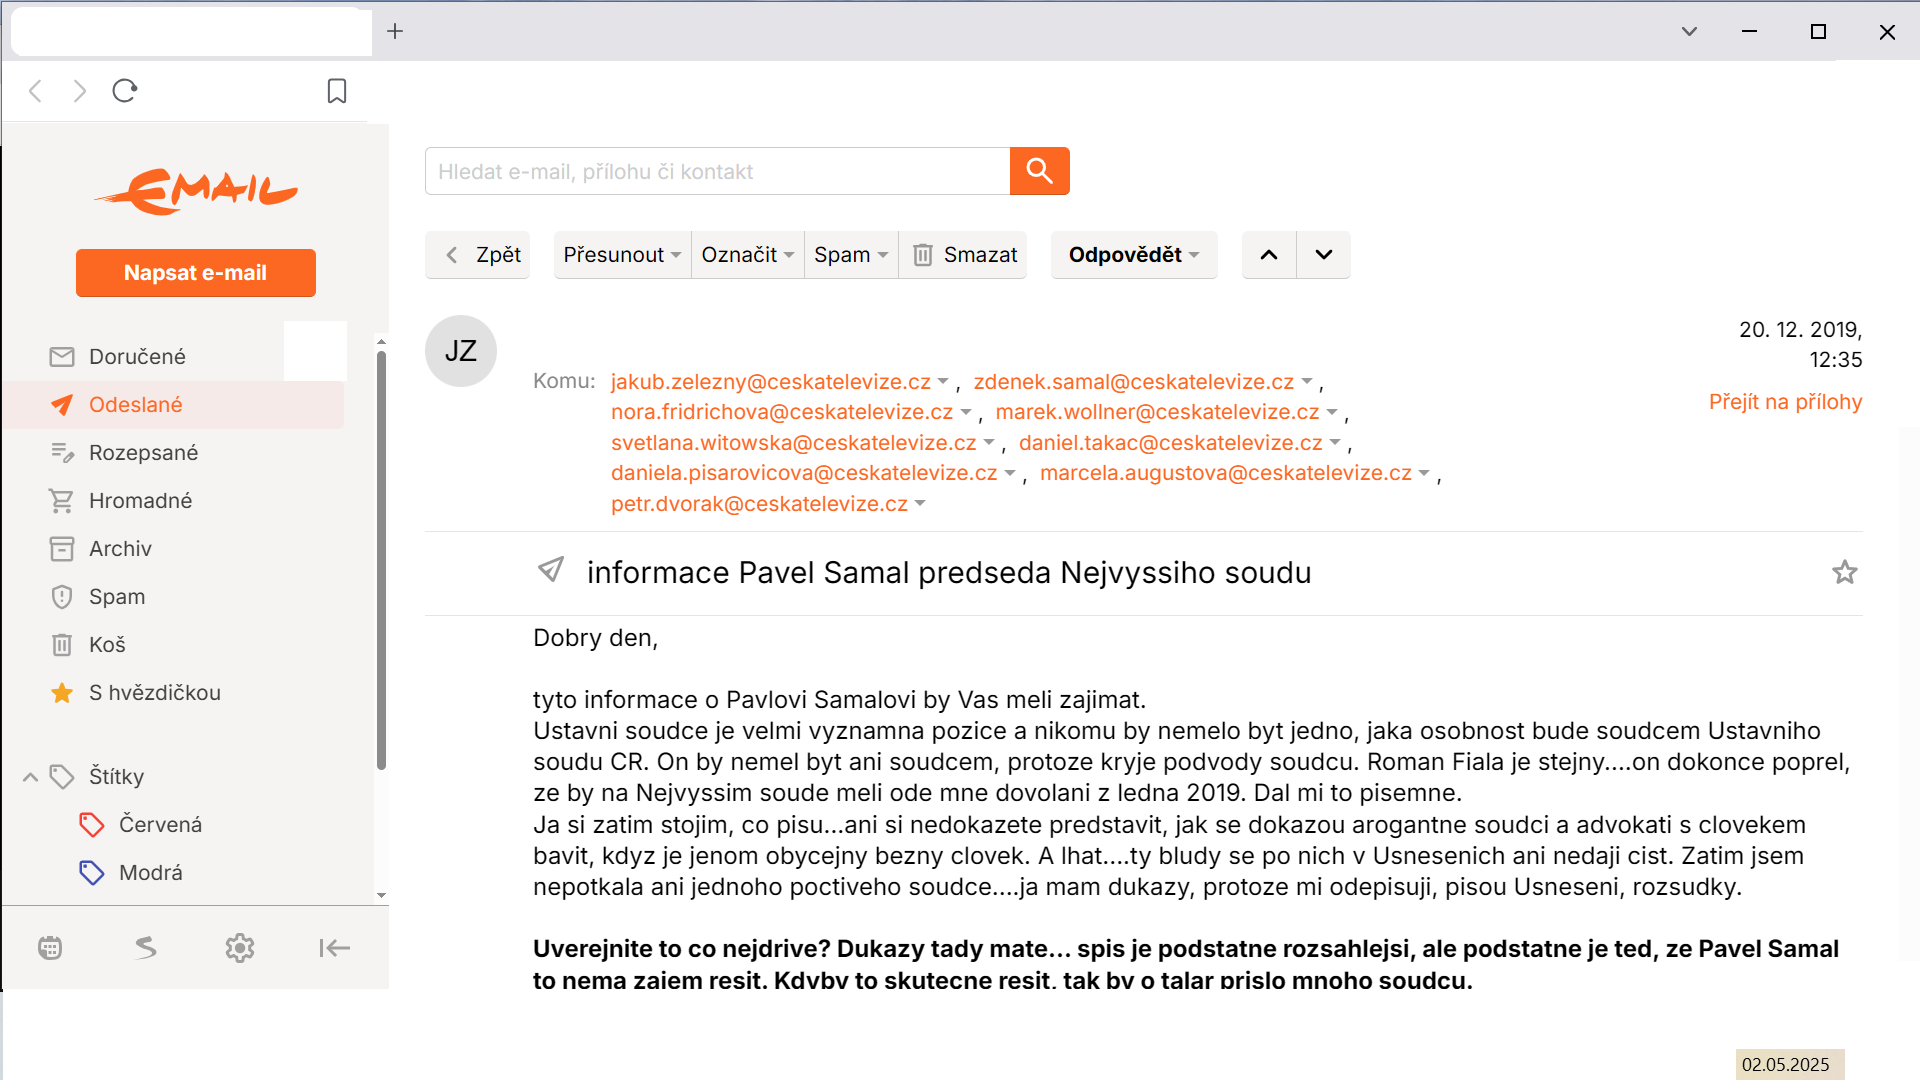Image resolution: width=1920 pixels, height=1087 pixels.
Task: Open the Přesunout dropdown
Action: (x=622, y=255)
